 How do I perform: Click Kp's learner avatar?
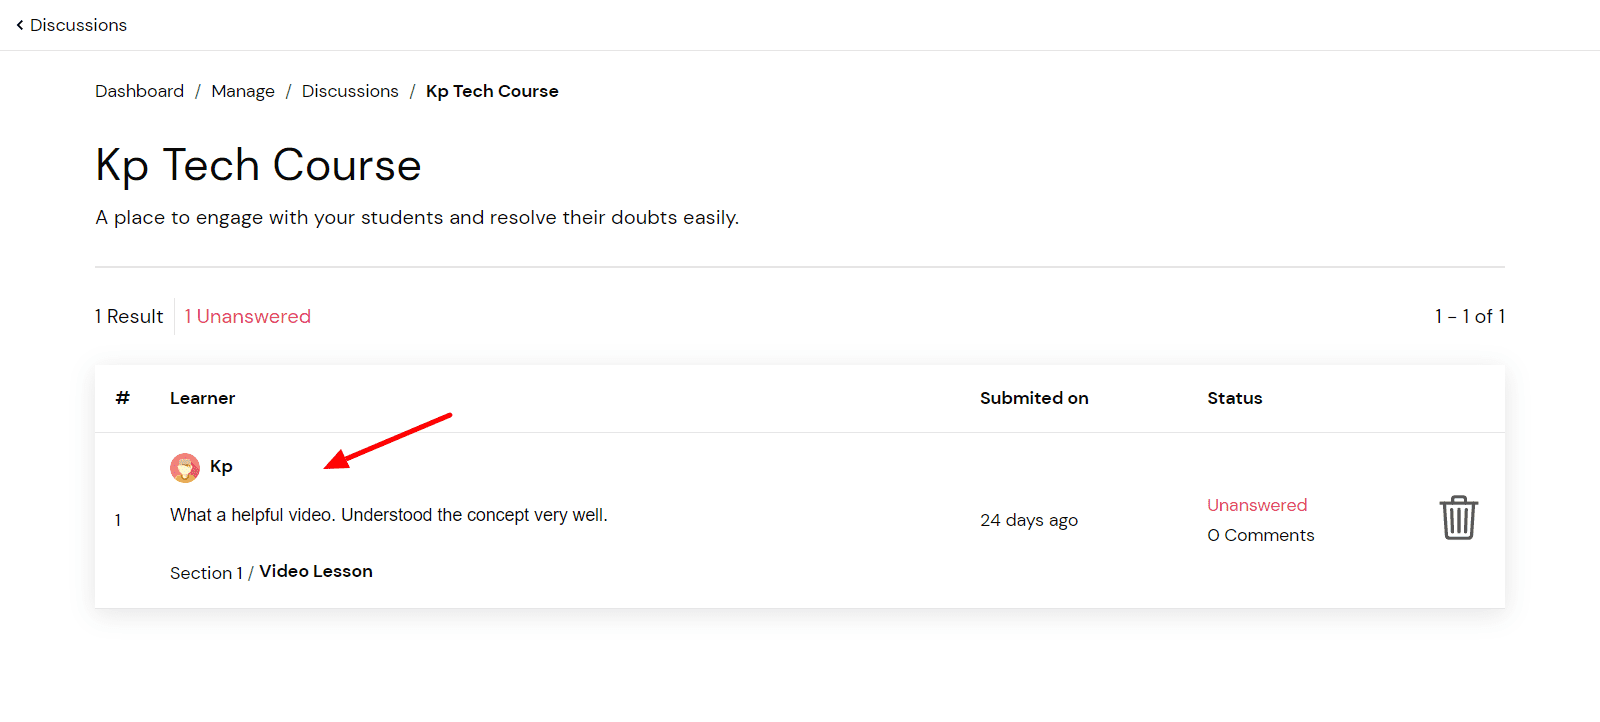point(185,467)
